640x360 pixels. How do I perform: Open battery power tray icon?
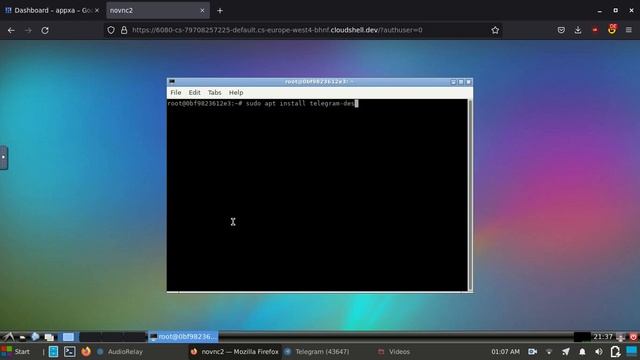coord(615,351)
